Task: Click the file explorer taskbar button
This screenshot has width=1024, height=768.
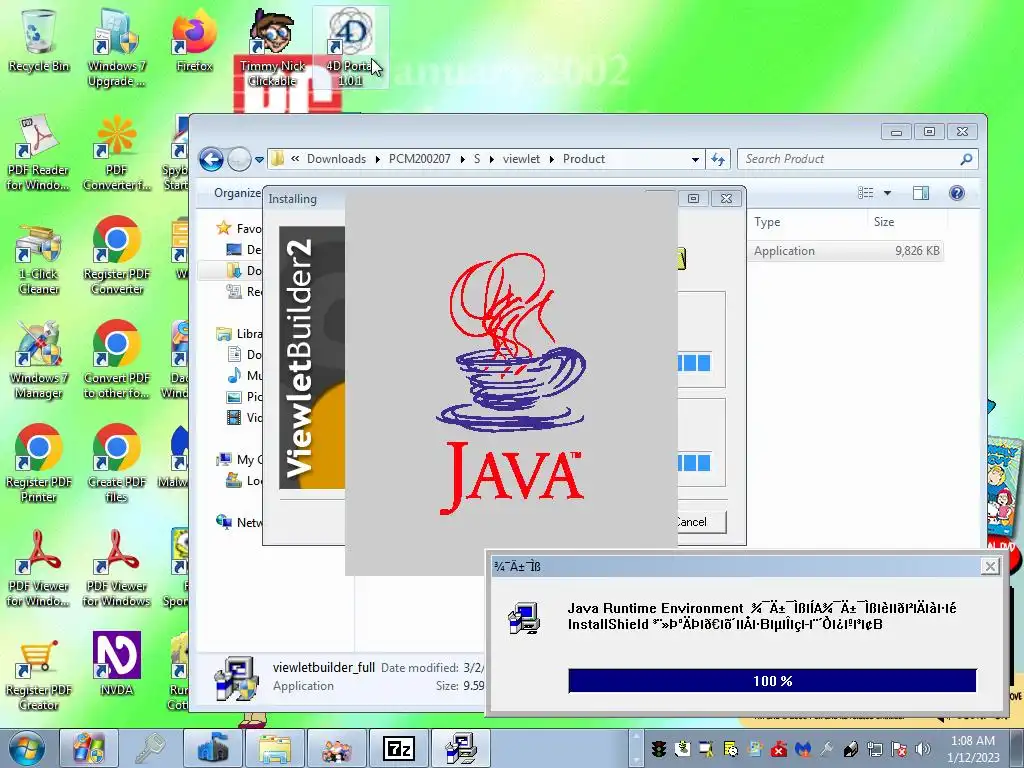Action: [x=274, y=748]
